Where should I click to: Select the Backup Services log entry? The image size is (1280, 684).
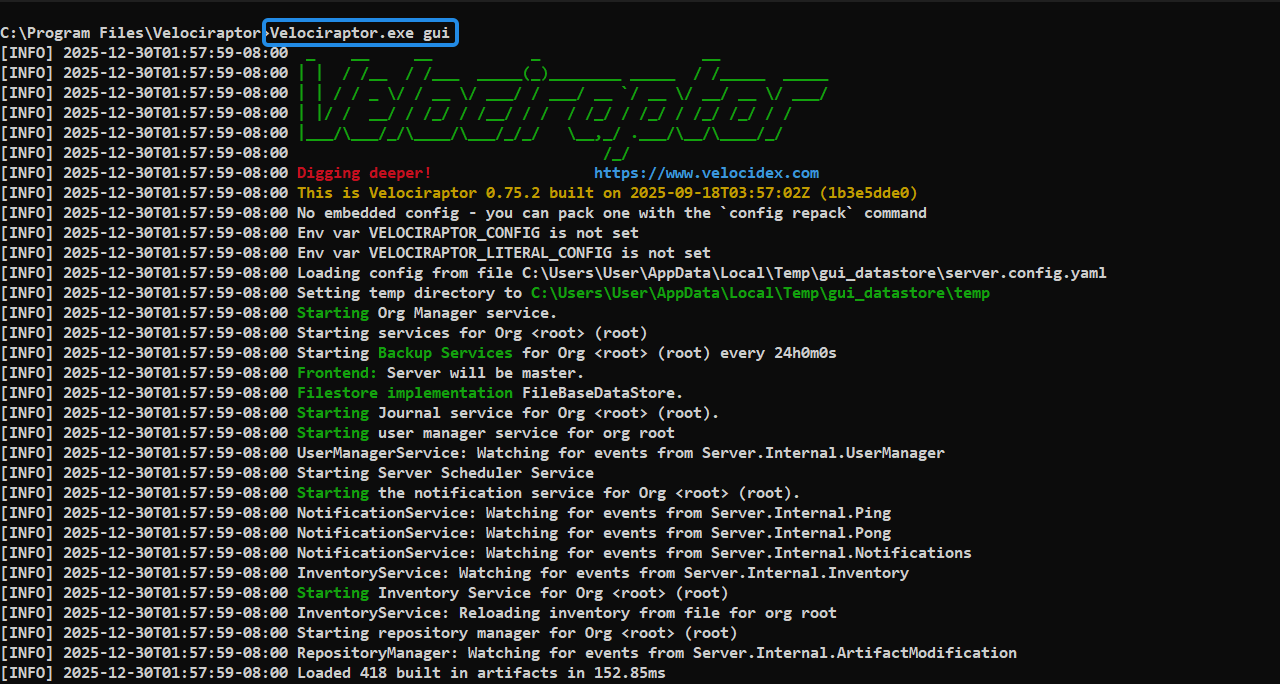[444, 352]
